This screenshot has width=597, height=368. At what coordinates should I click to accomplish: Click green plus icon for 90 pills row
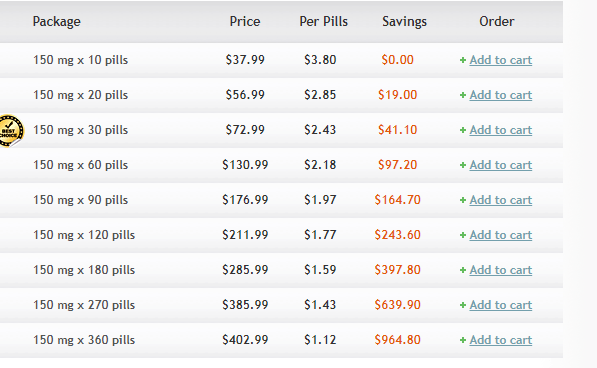point(463,200)
